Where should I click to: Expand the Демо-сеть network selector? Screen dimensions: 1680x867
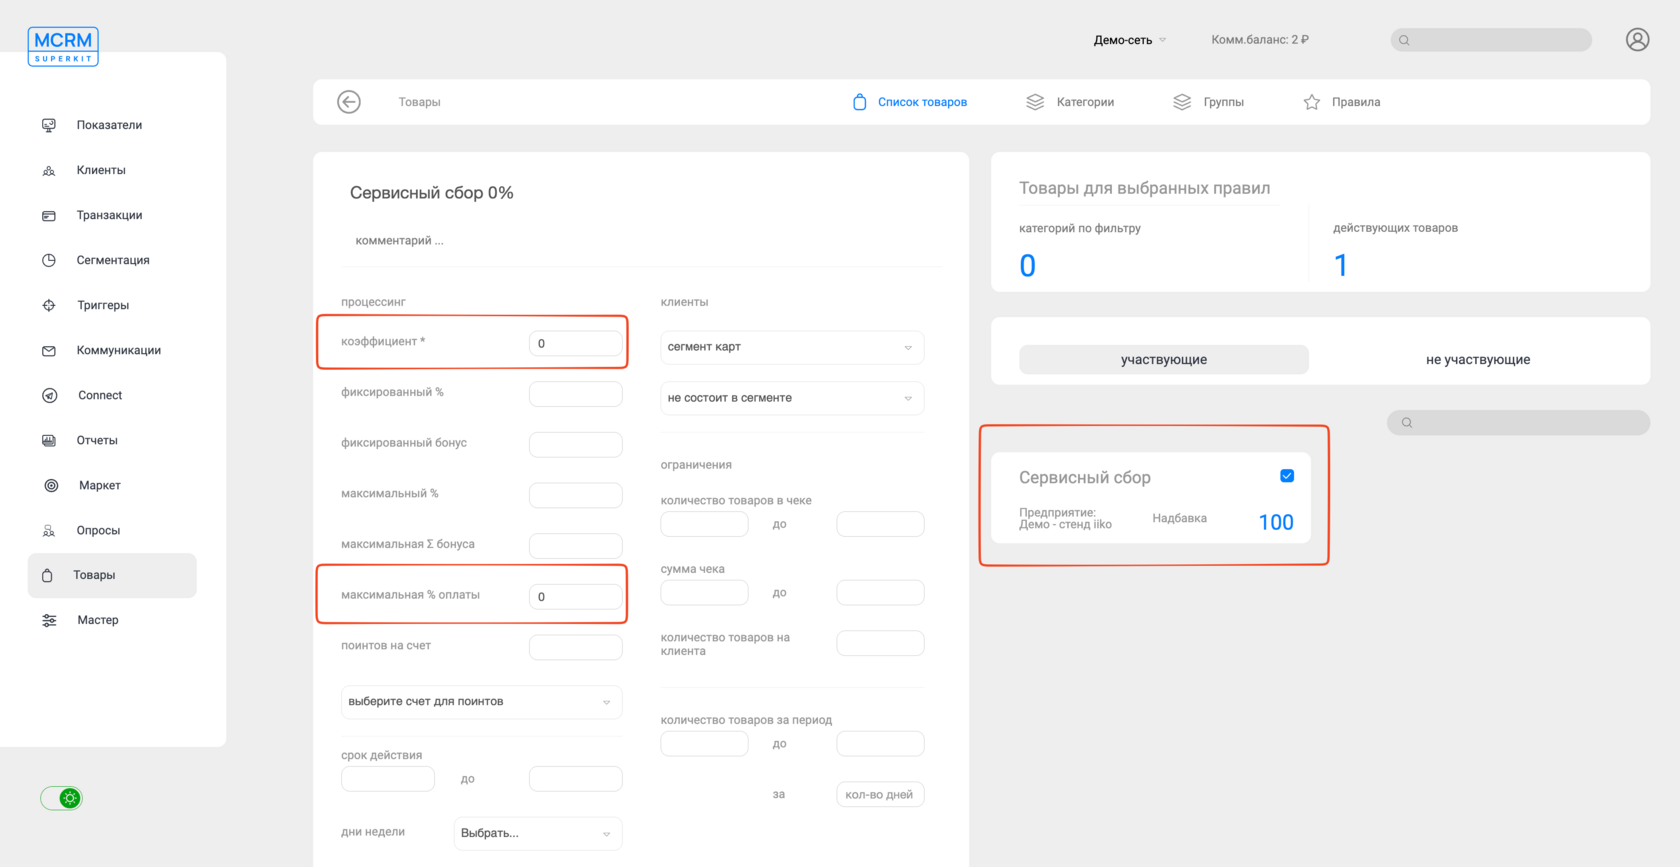click(1129, 40)
